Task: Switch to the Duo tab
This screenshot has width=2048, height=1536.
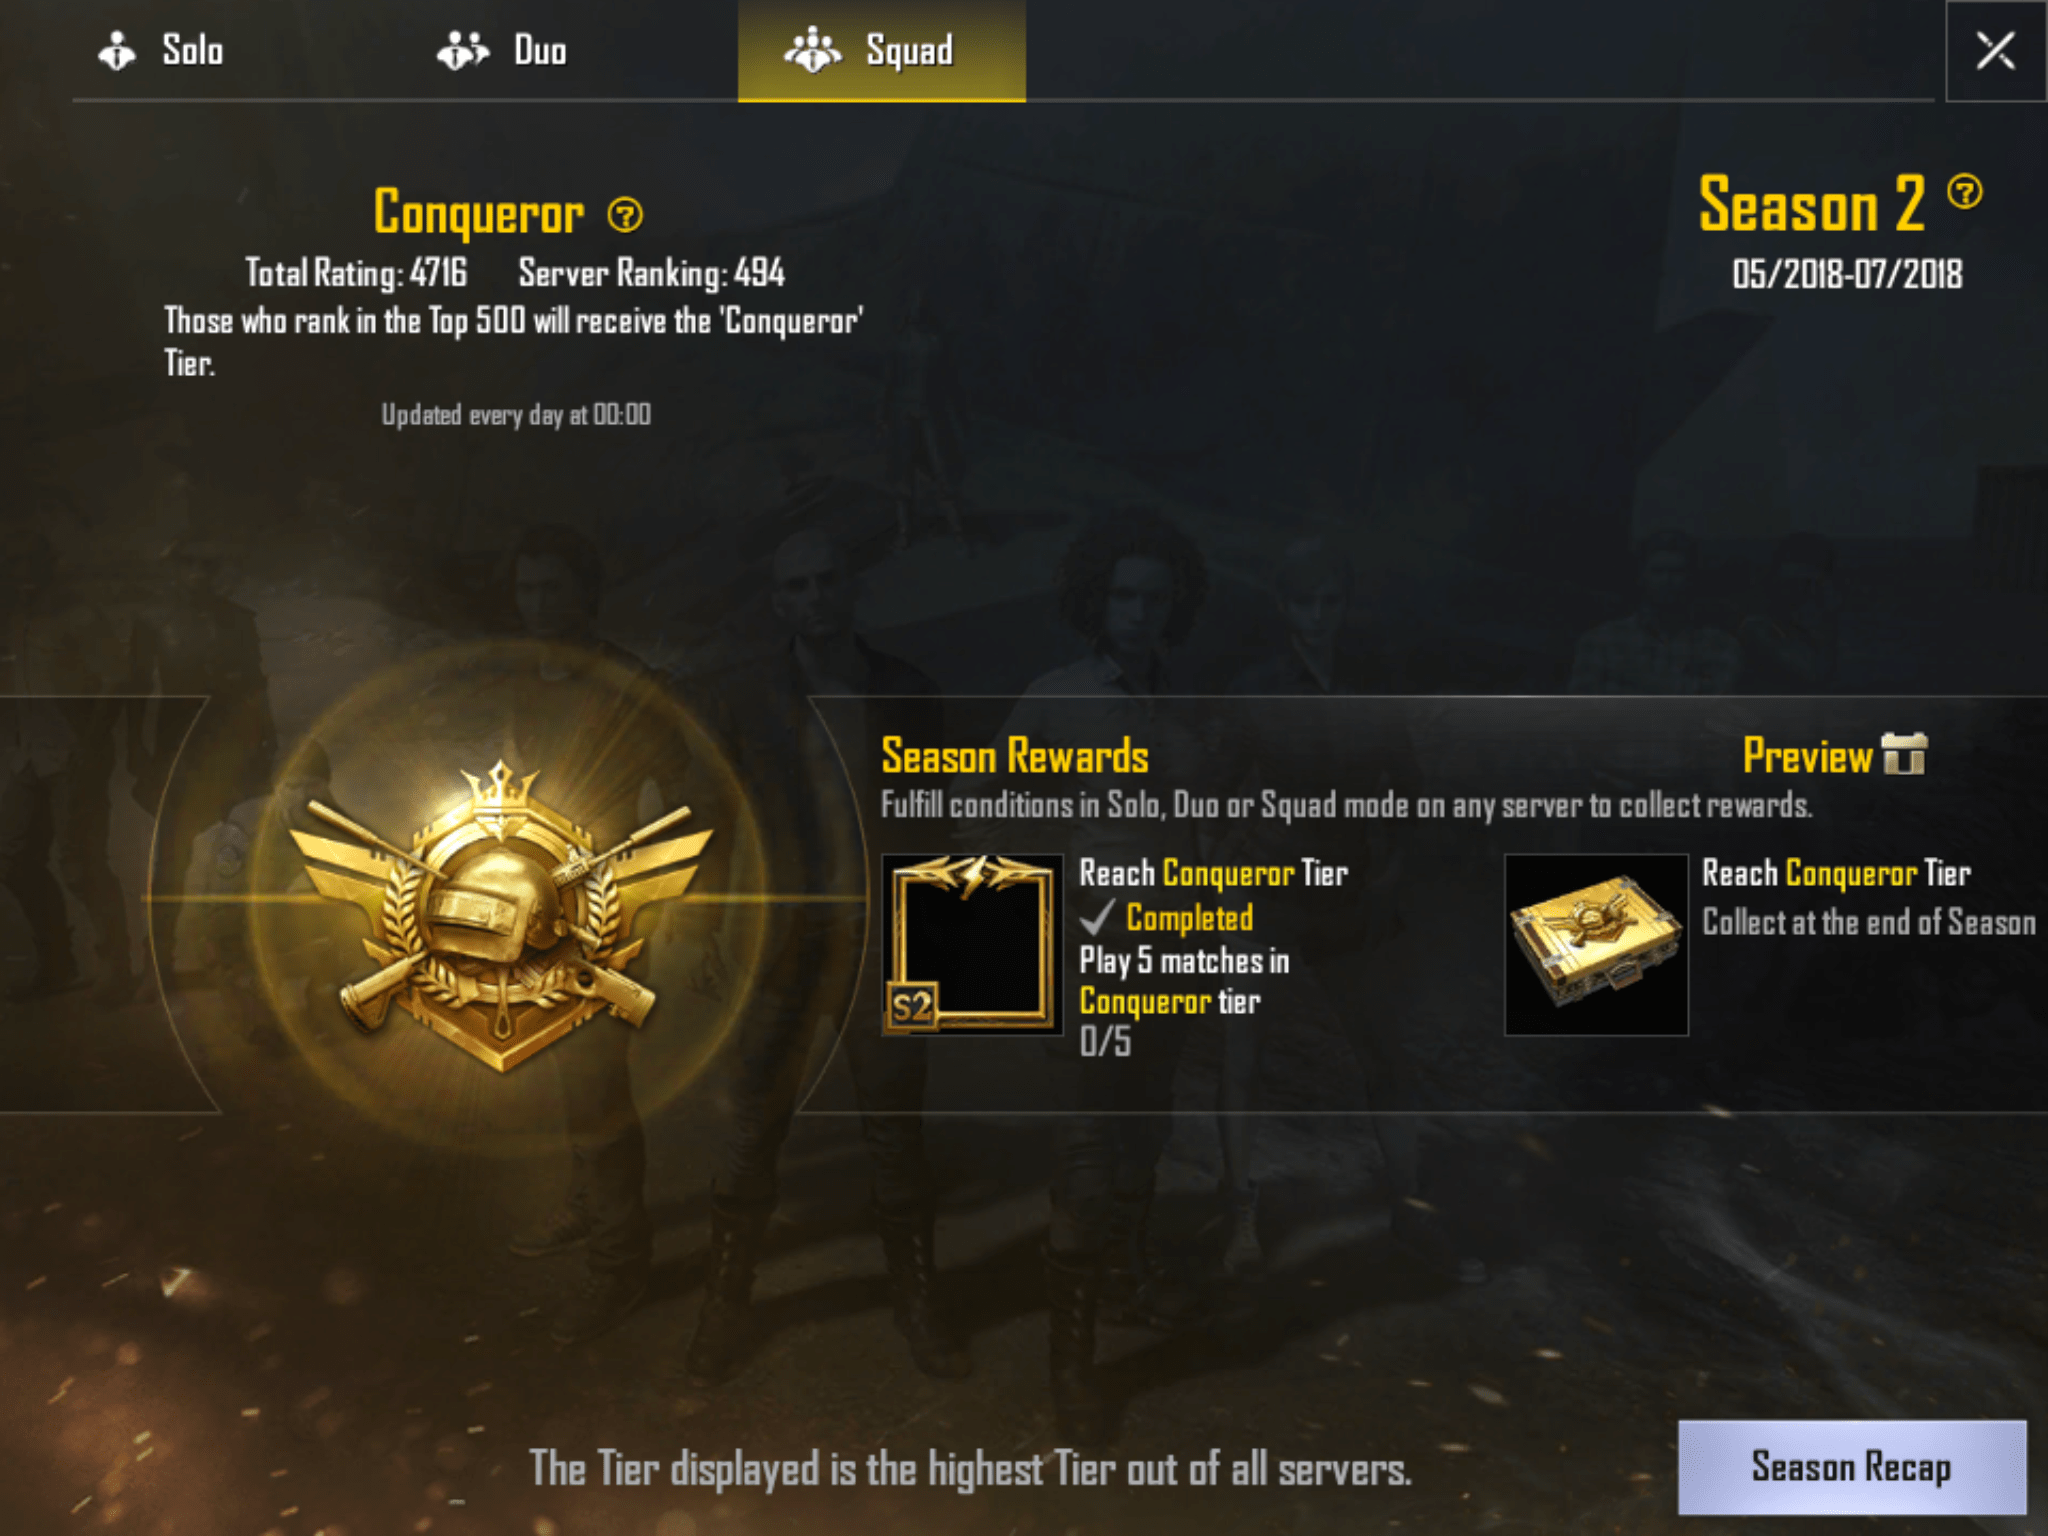Action: coord(502,50)
